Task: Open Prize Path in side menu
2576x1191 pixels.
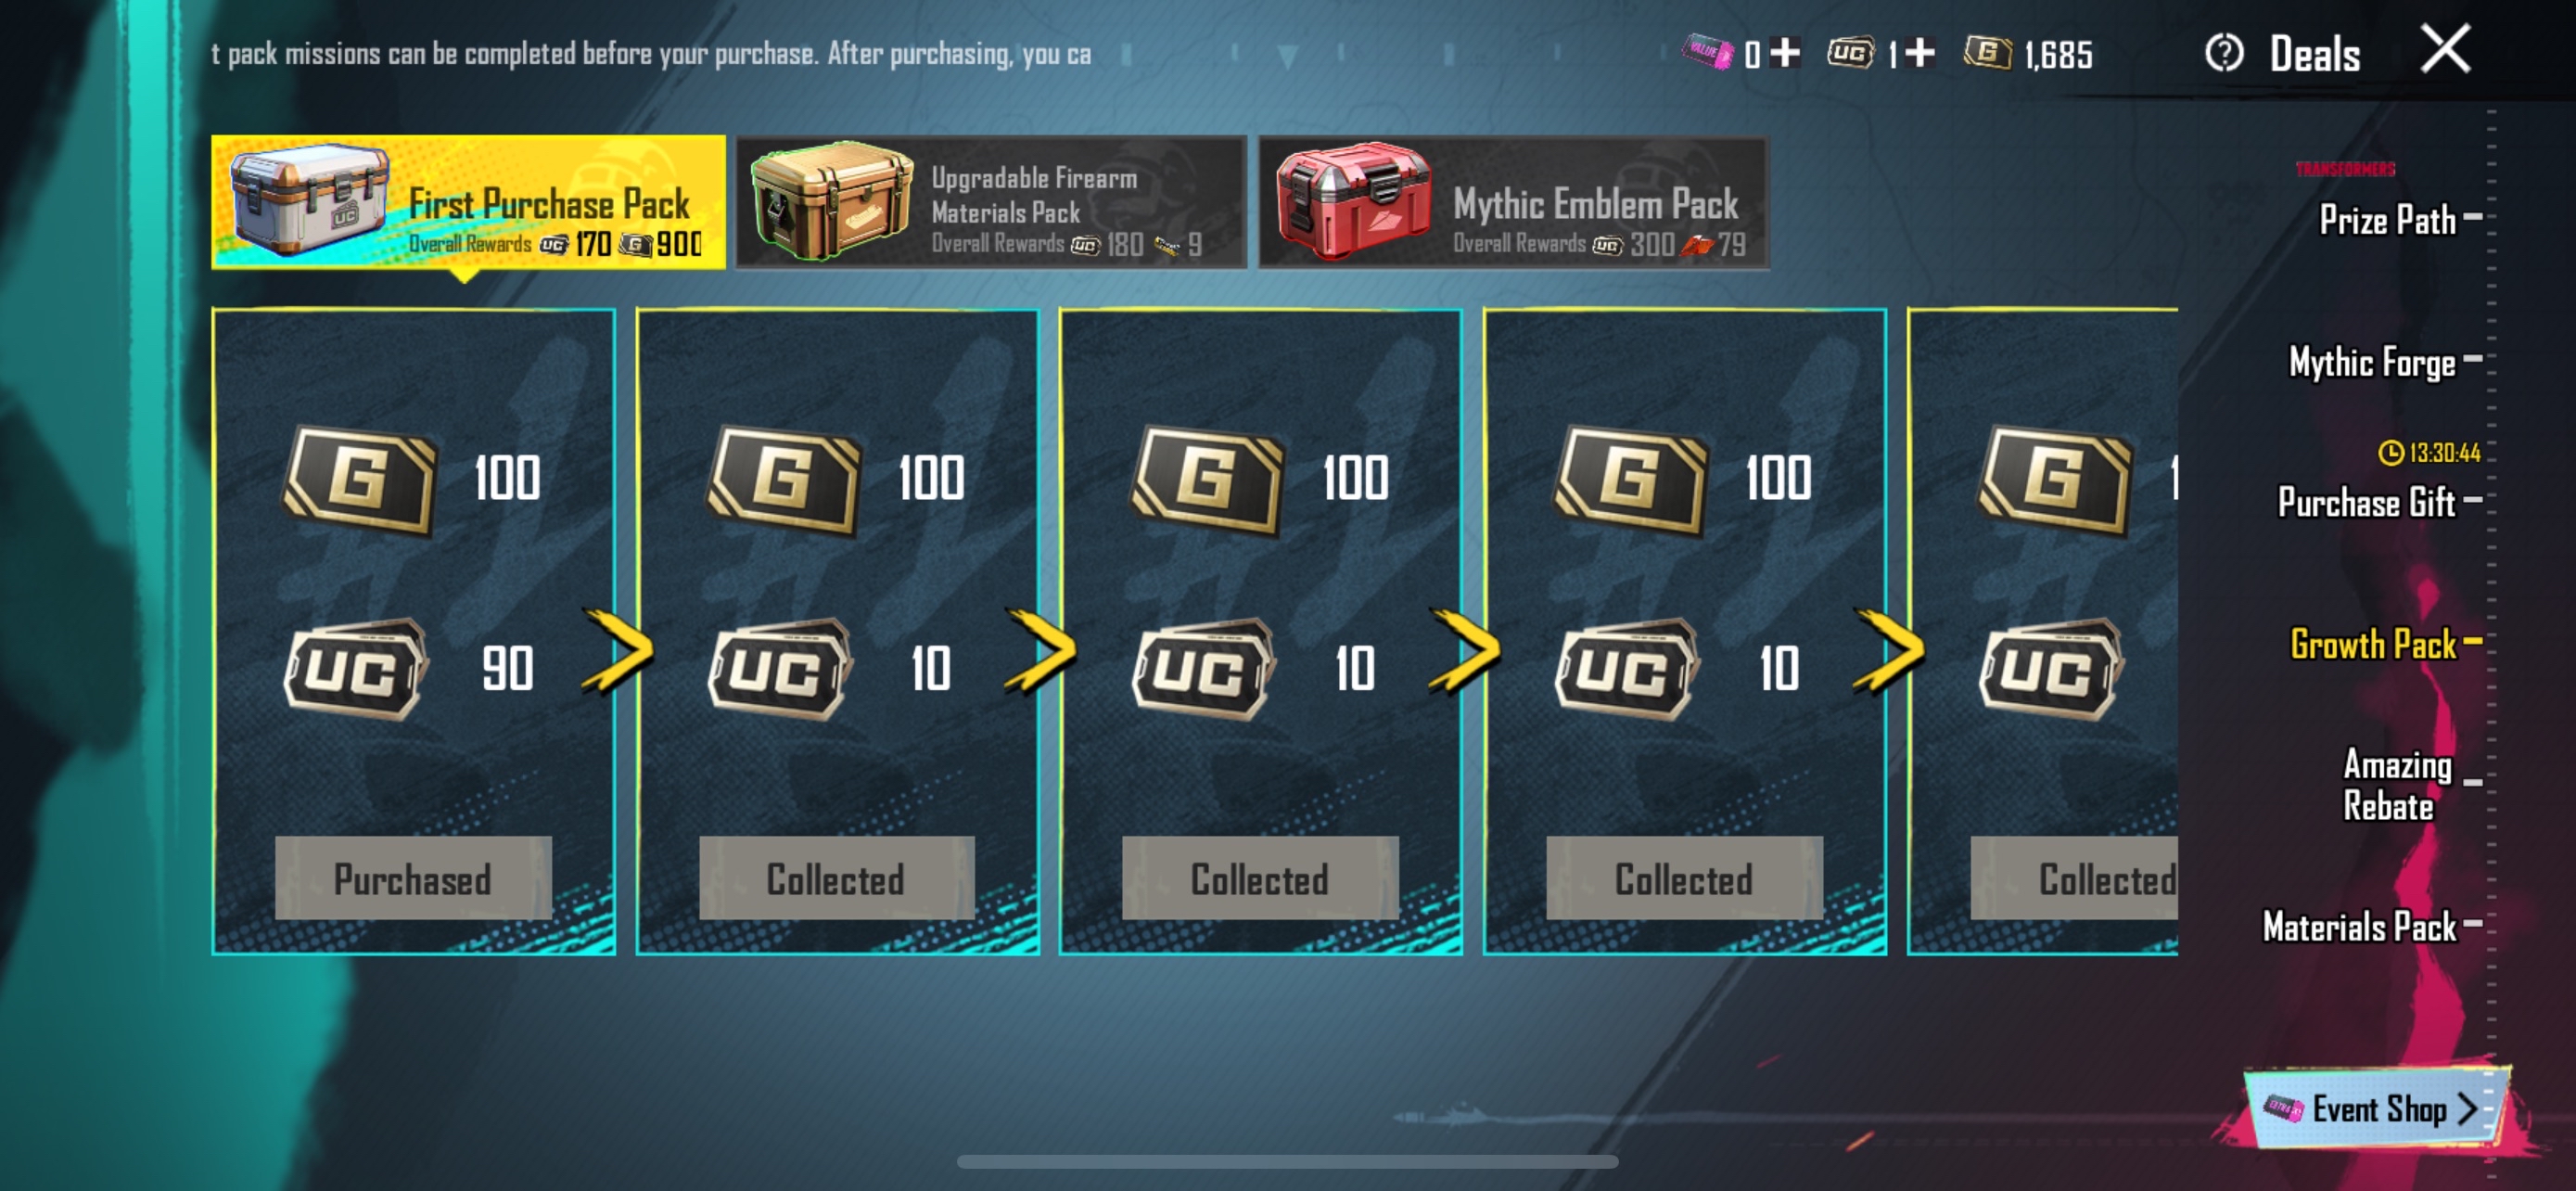Action: click(x=2387, y=220)
